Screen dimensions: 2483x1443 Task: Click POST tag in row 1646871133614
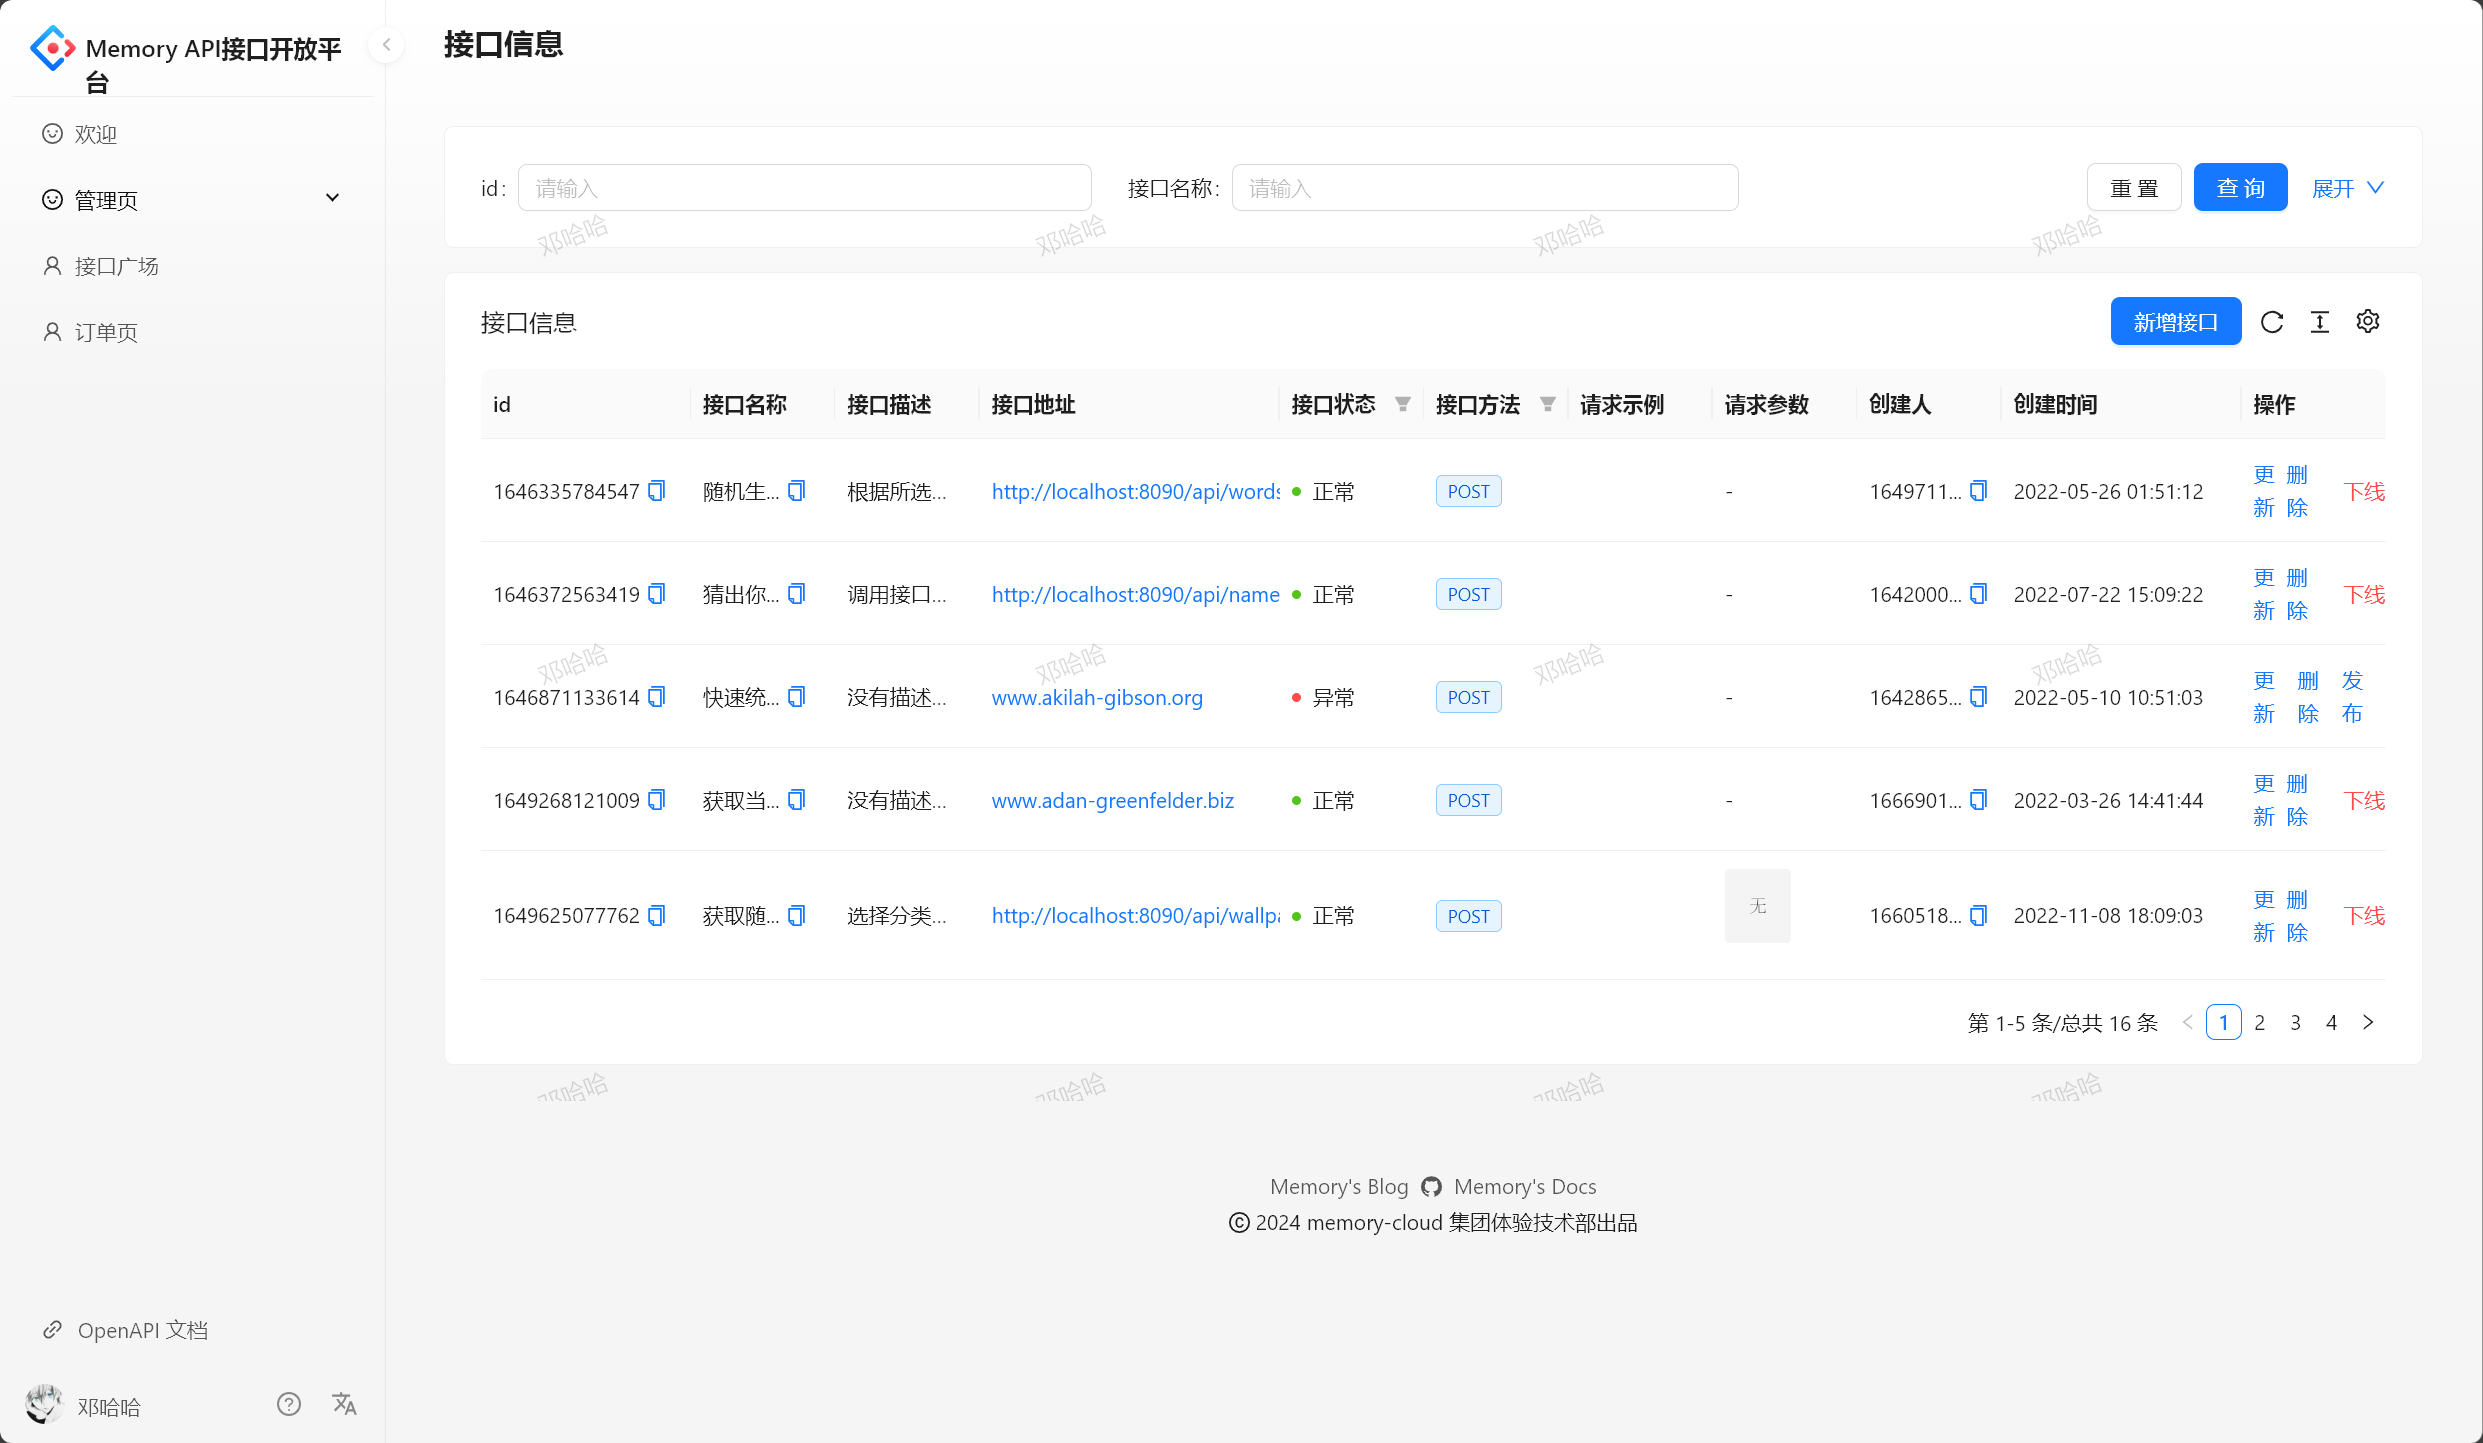(x=1468, y=697)
